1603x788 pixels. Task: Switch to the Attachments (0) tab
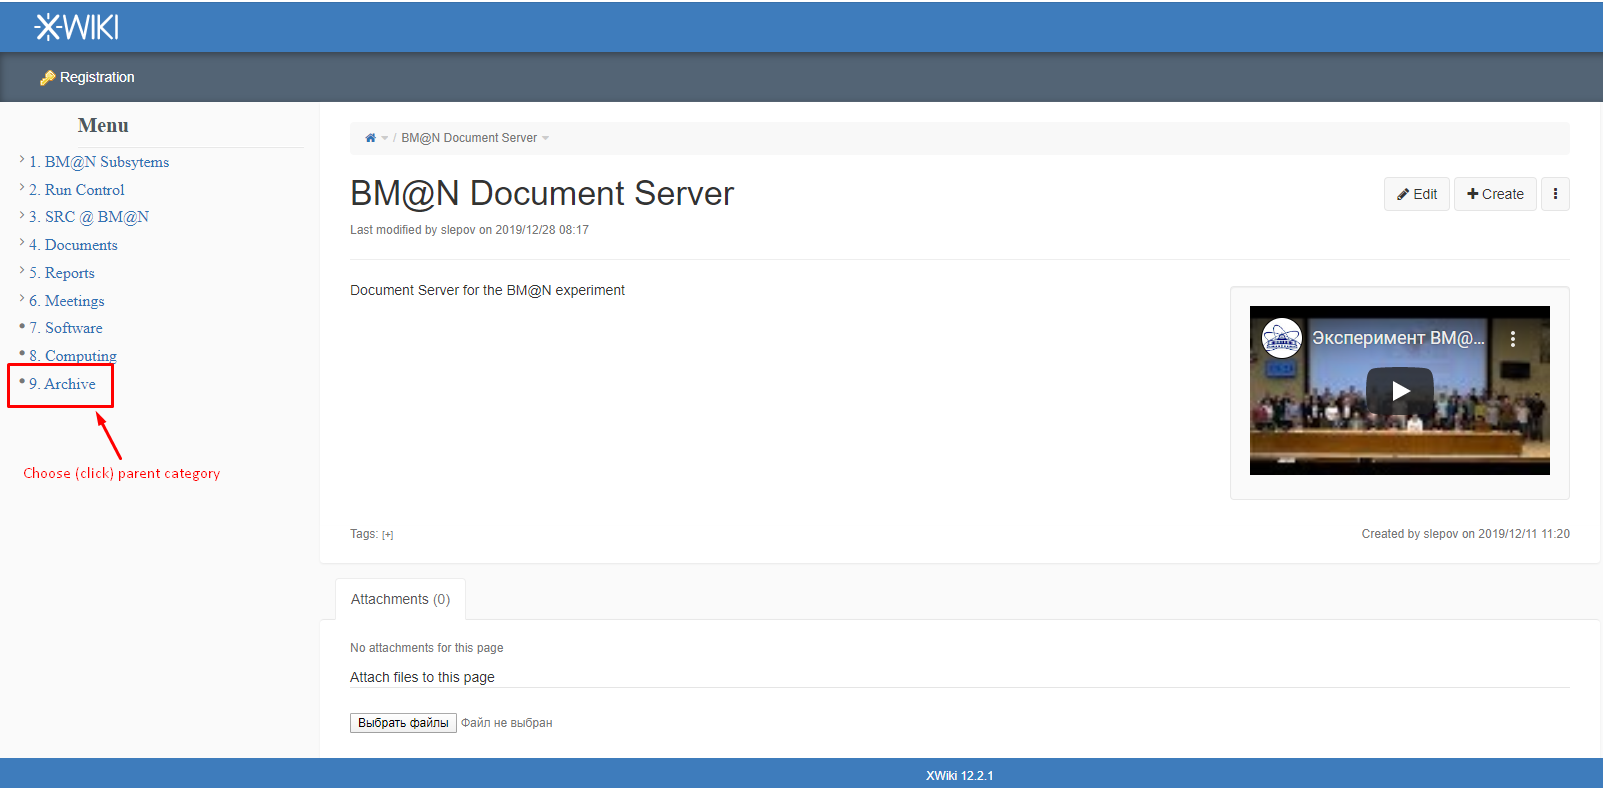tap(400, 599)
